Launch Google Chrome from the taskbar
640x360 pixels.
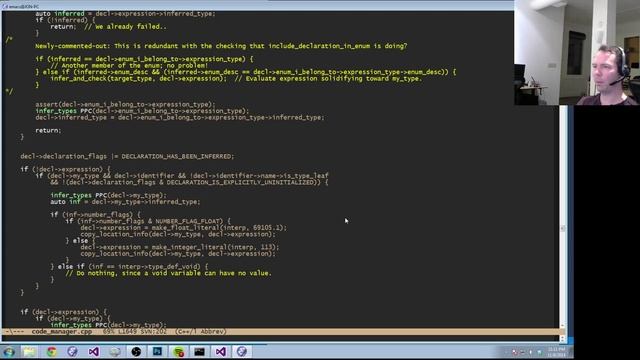coord(51,351)
